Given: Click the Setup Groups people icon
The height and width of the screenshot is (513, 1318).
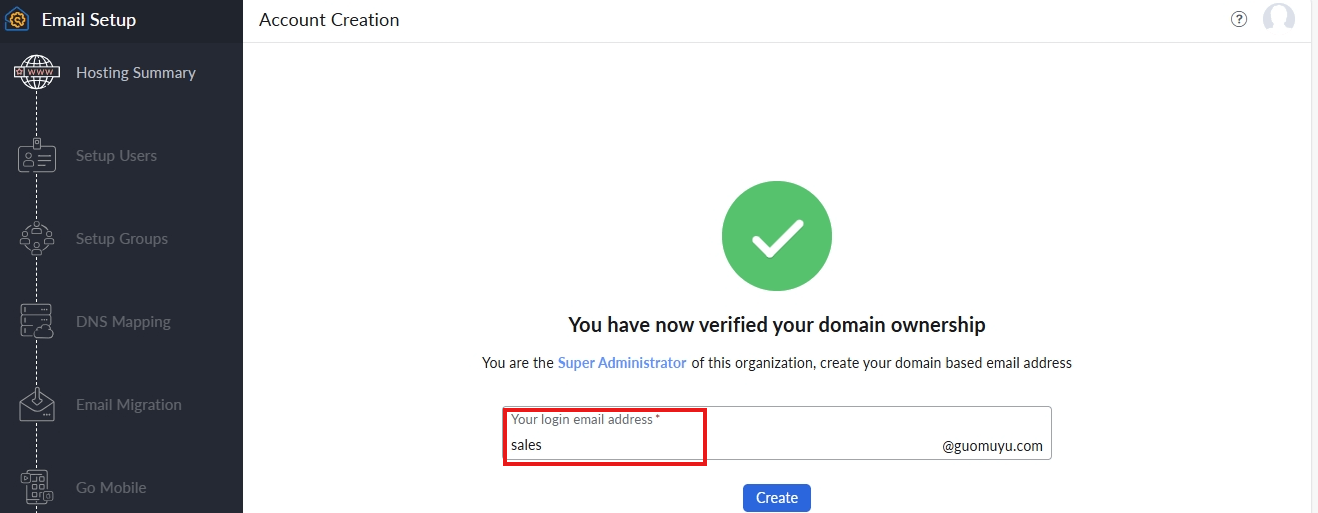Looking at the screenshot, I should point(37,239).
